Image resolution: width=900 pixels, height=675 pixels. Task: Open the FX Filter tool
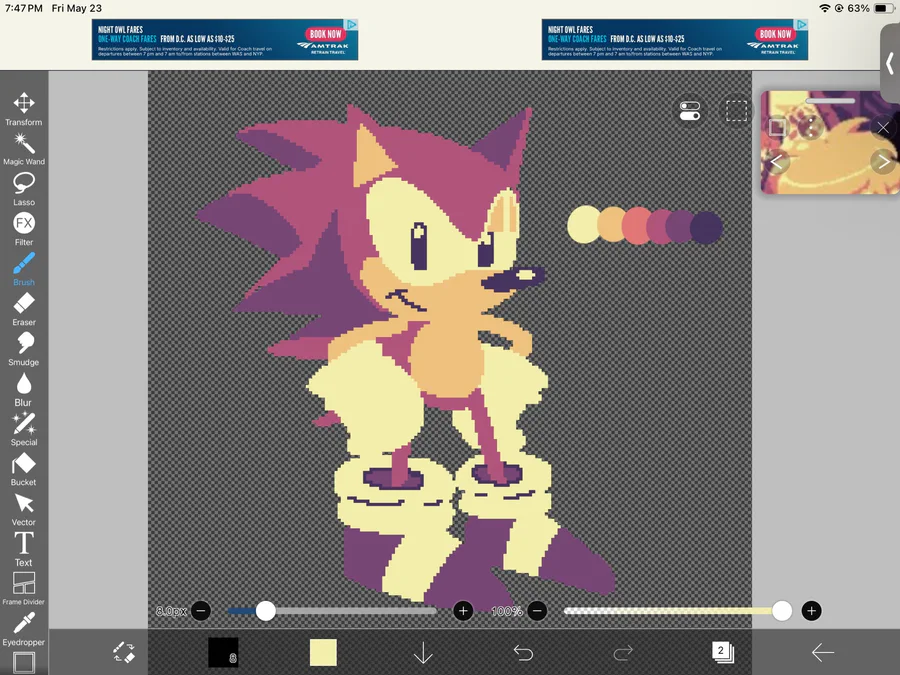coord(24,229)
